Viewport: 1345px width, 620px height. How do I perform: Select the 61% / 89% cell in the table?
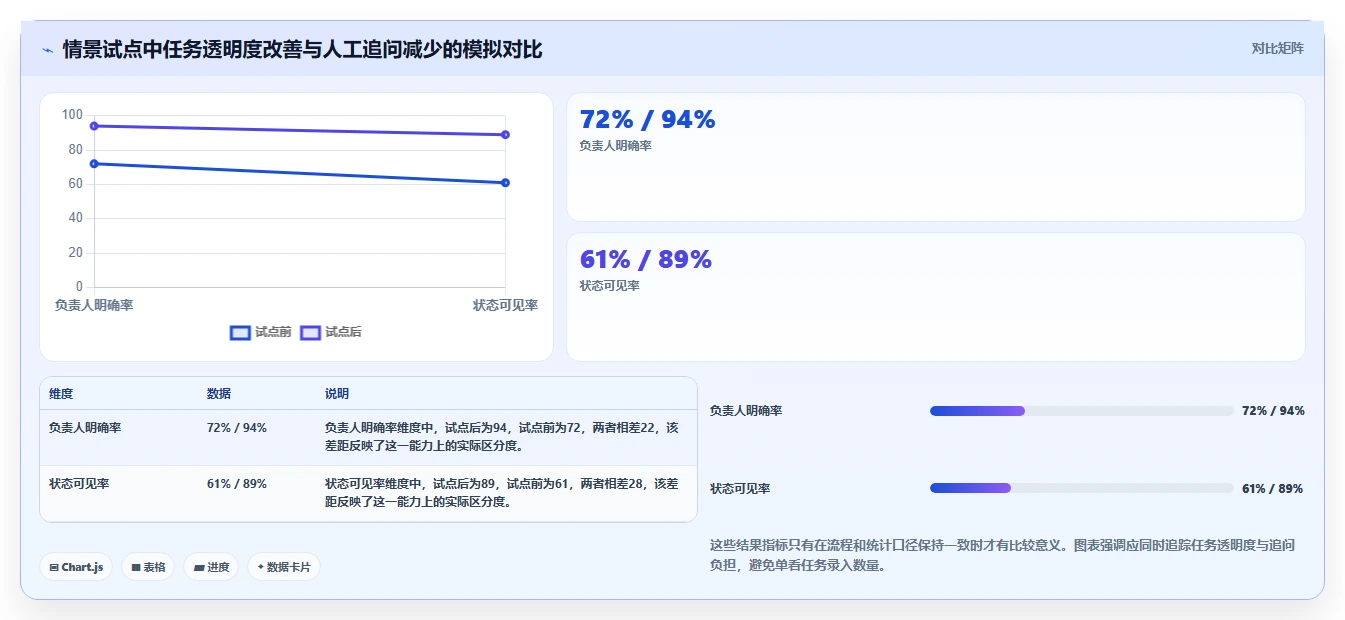point(237,484)
